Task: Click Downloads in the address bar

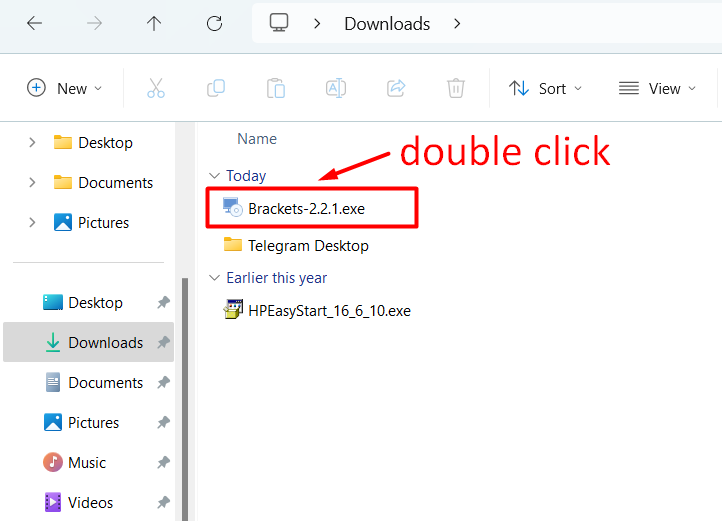Action: 387,23
